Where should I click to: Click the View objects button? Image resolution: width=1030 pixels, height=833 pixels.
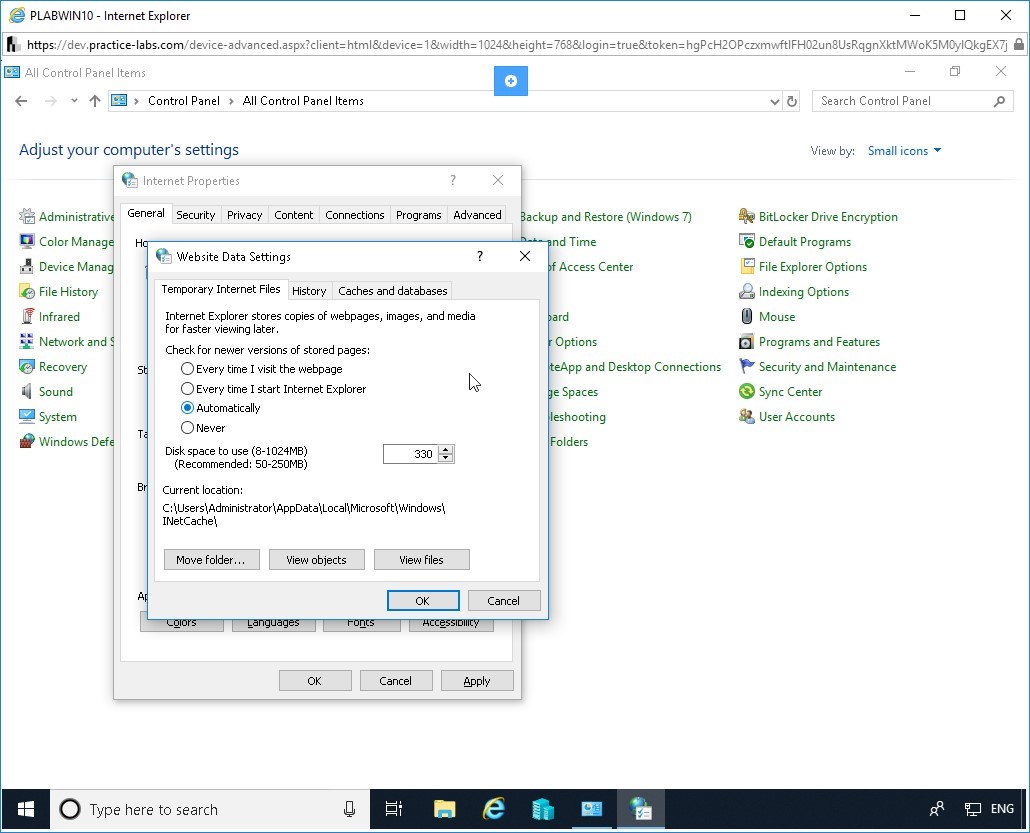316,560
